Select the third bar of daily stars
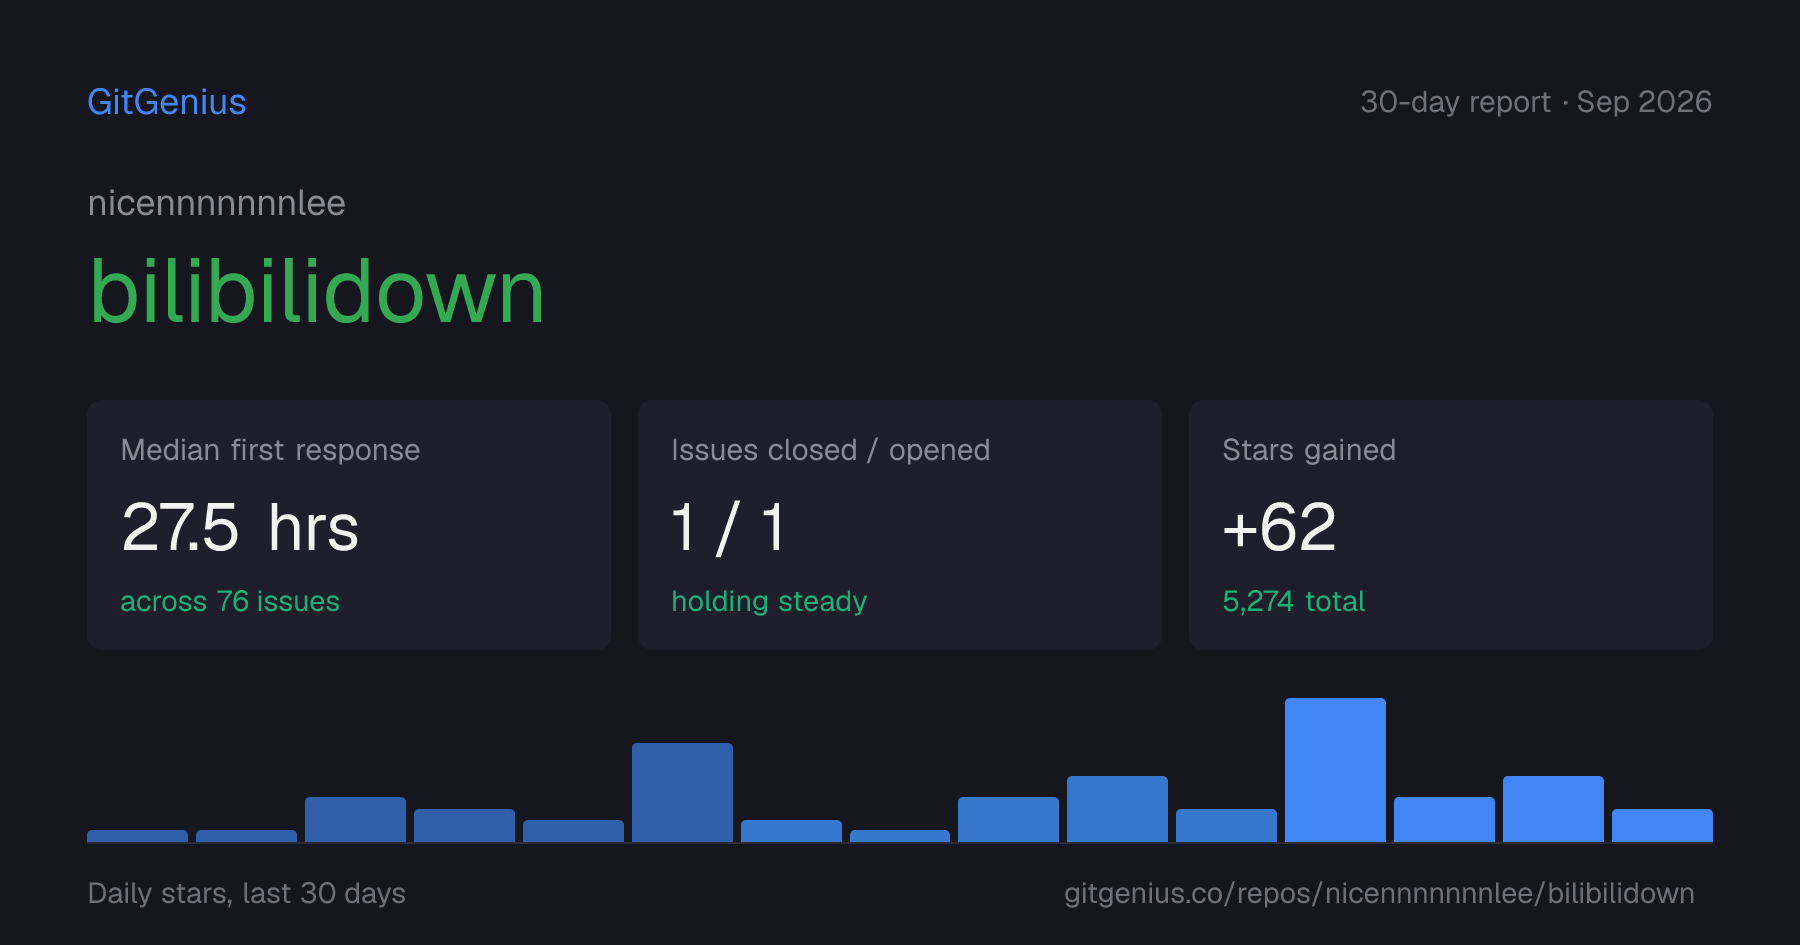The height and width of the screenshot is (945, 1800). click(x=355, y=819)
